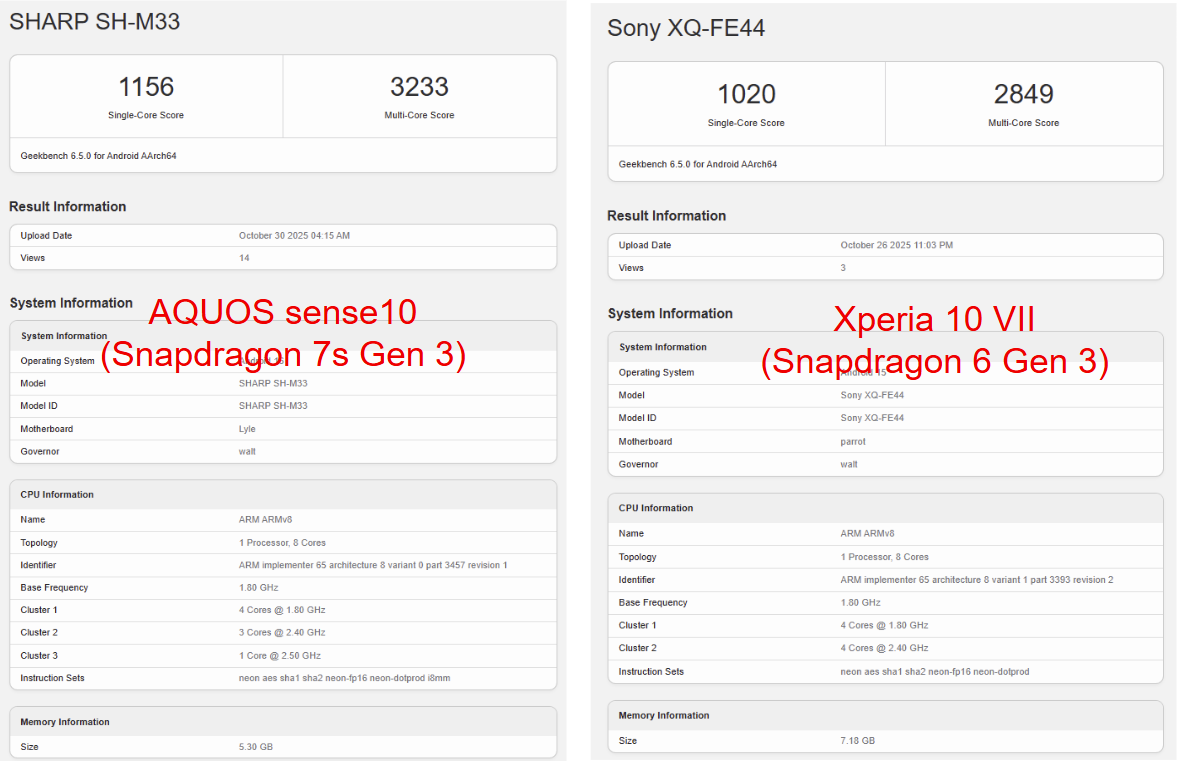
Task: Click the 1020 single-core score
Action: click(746, 94)
